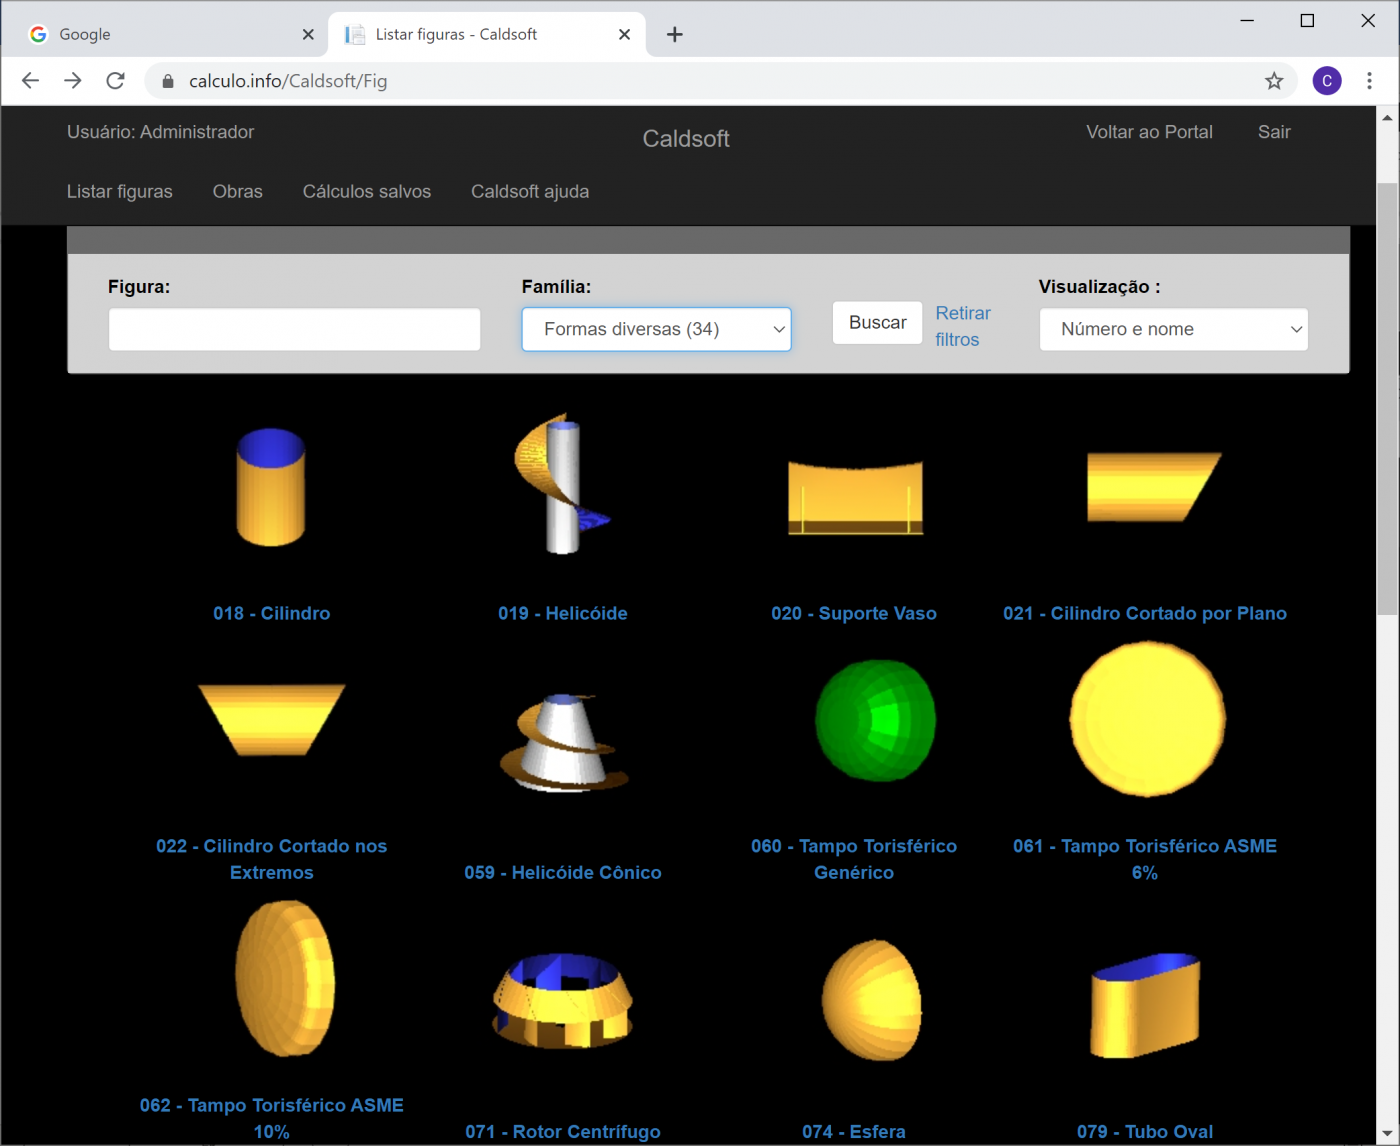Close the Google tab
This screenshot has height=1146, width=1400.
coord(308,35)
